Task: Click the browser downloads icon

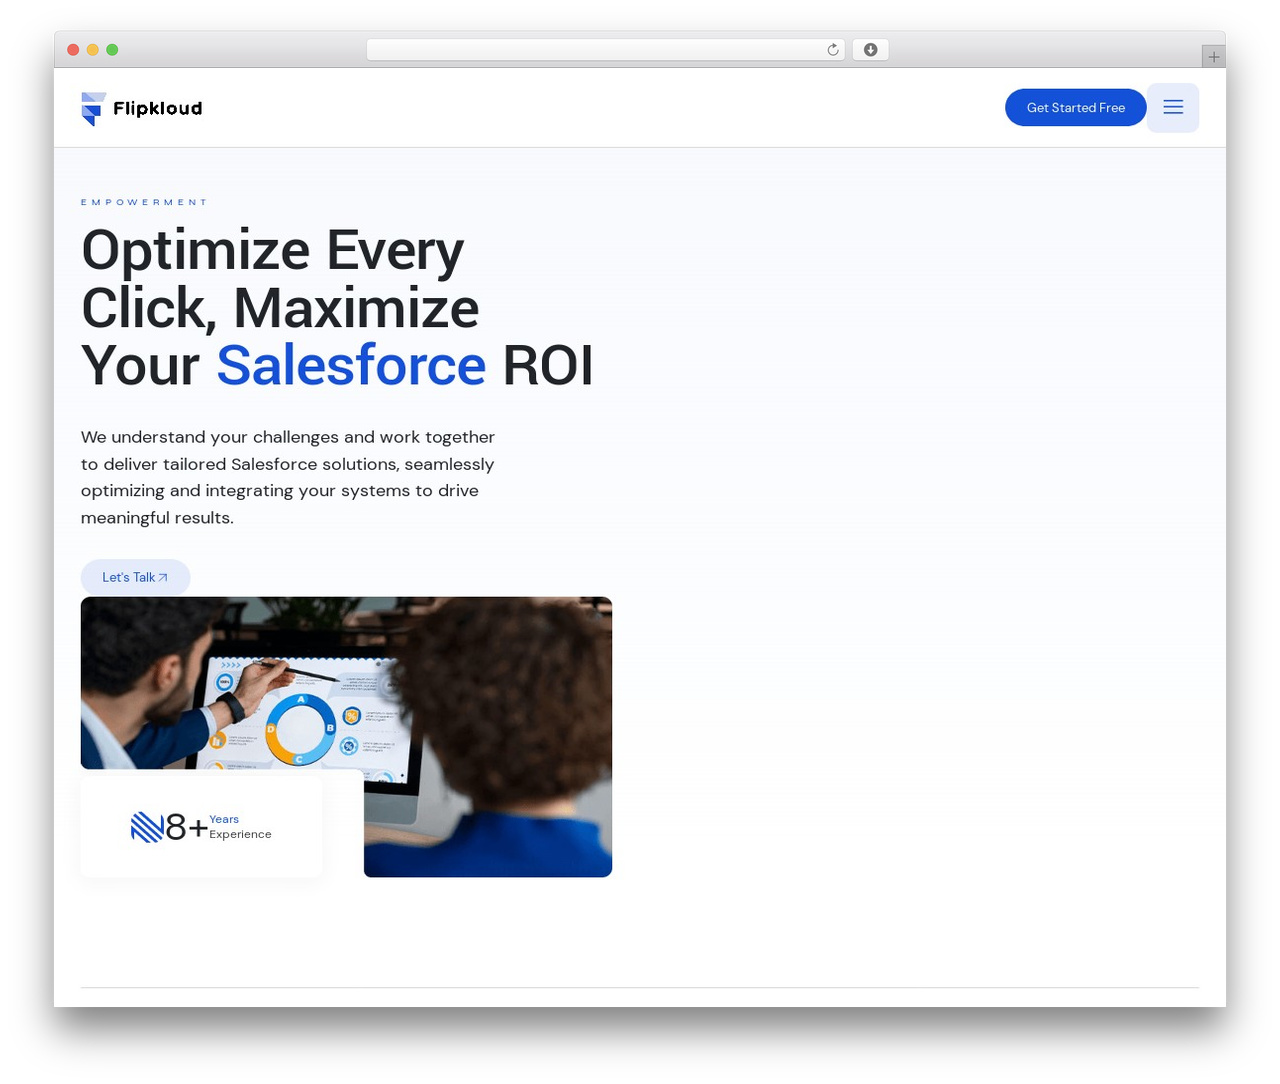Action: [x=871, y=50]
